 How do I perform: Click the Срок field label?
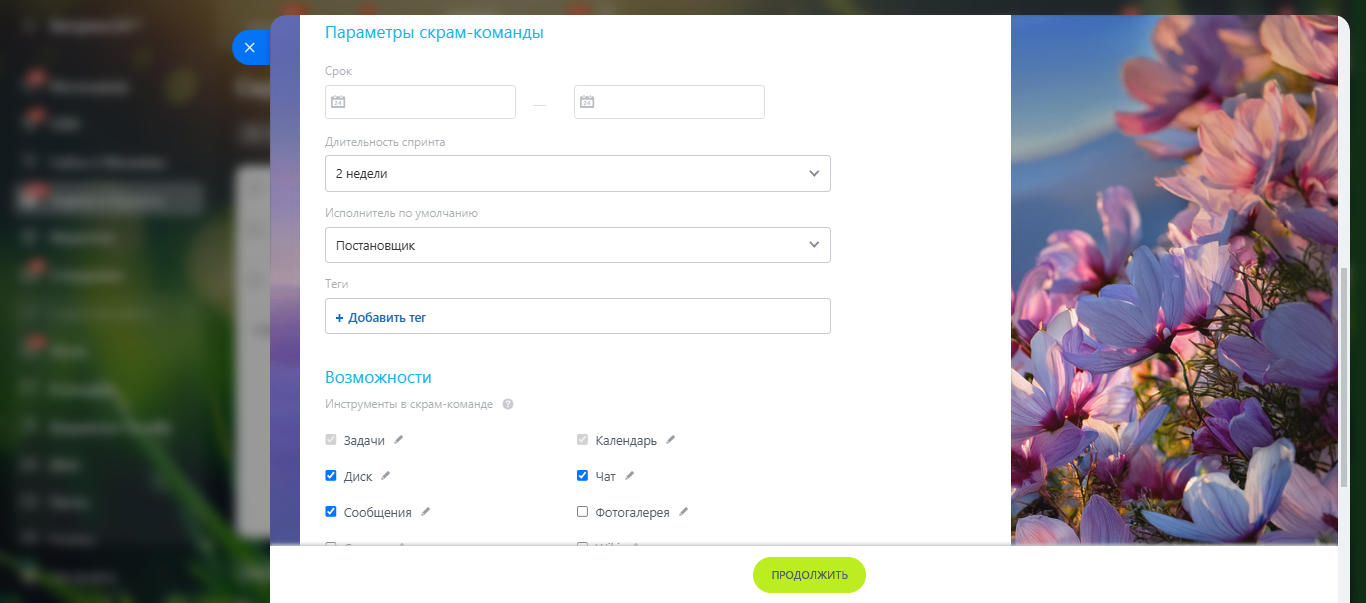338,71
